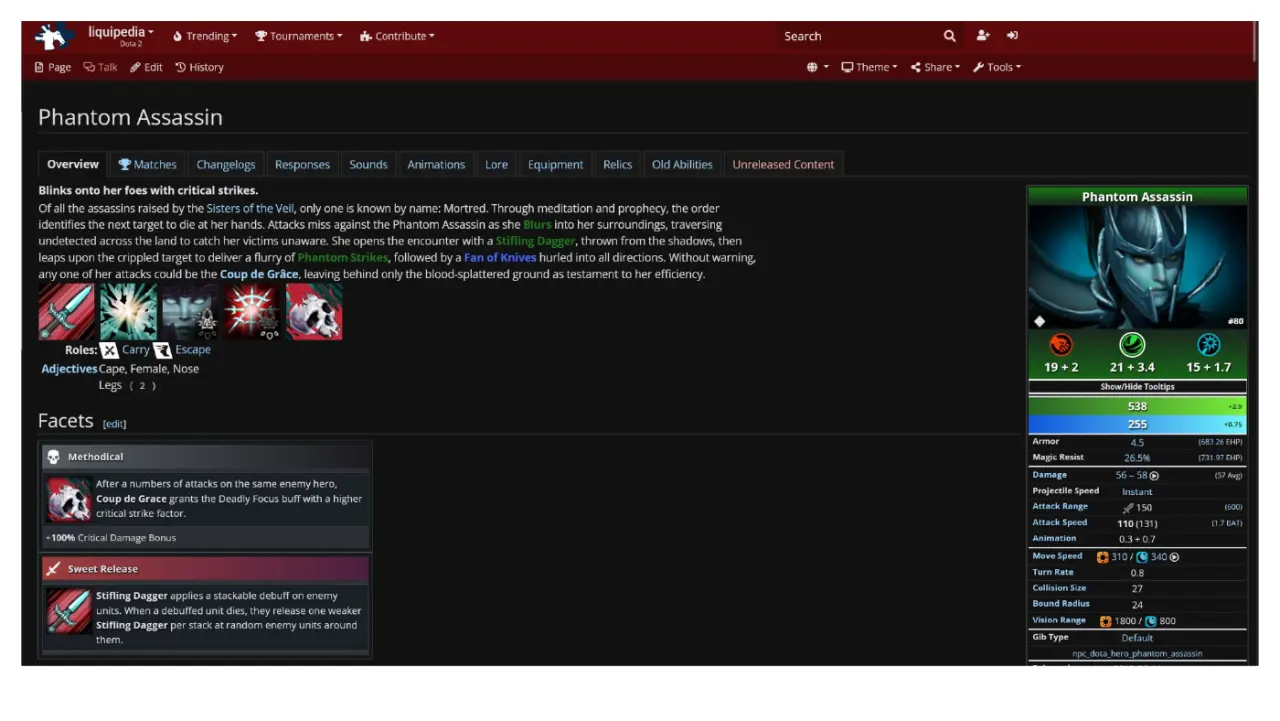Click the Phantom Assassin portrait image
The image size is (1280, 721).
tap(1138, 268)
